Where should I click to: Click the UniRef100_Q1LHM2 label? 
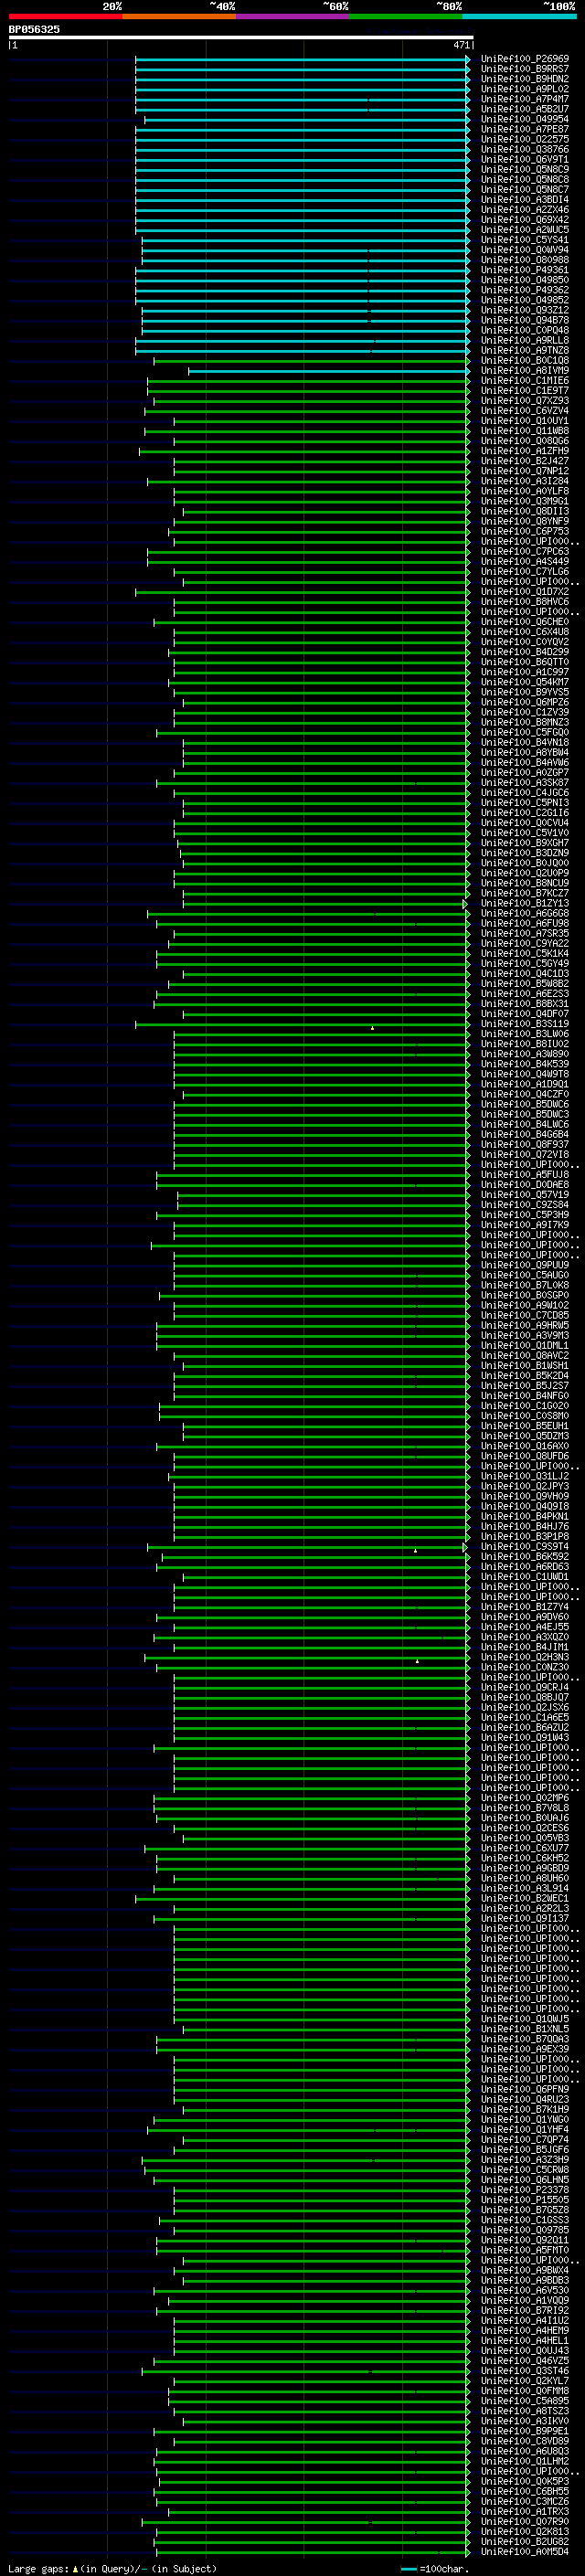524,2461
